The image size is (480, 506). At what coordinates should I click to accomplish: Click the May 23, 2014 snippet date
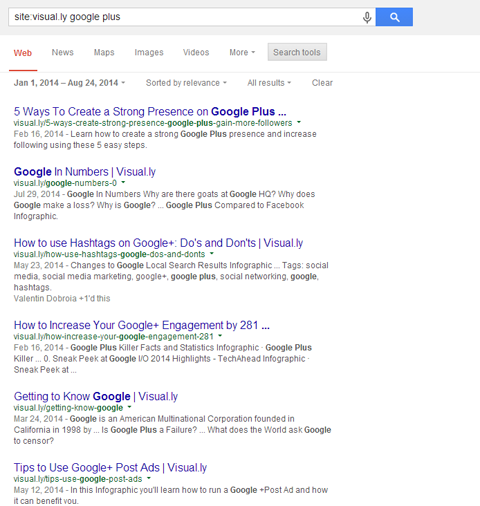[39, 265]
